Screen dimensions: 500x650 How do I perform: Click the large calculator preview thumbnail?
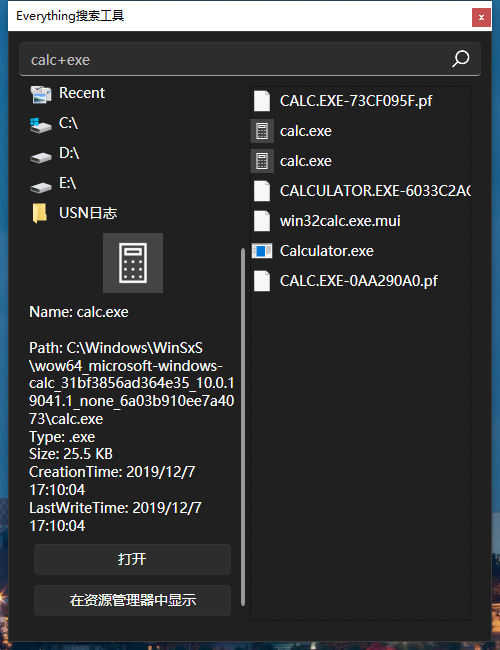tap(133, 263)
